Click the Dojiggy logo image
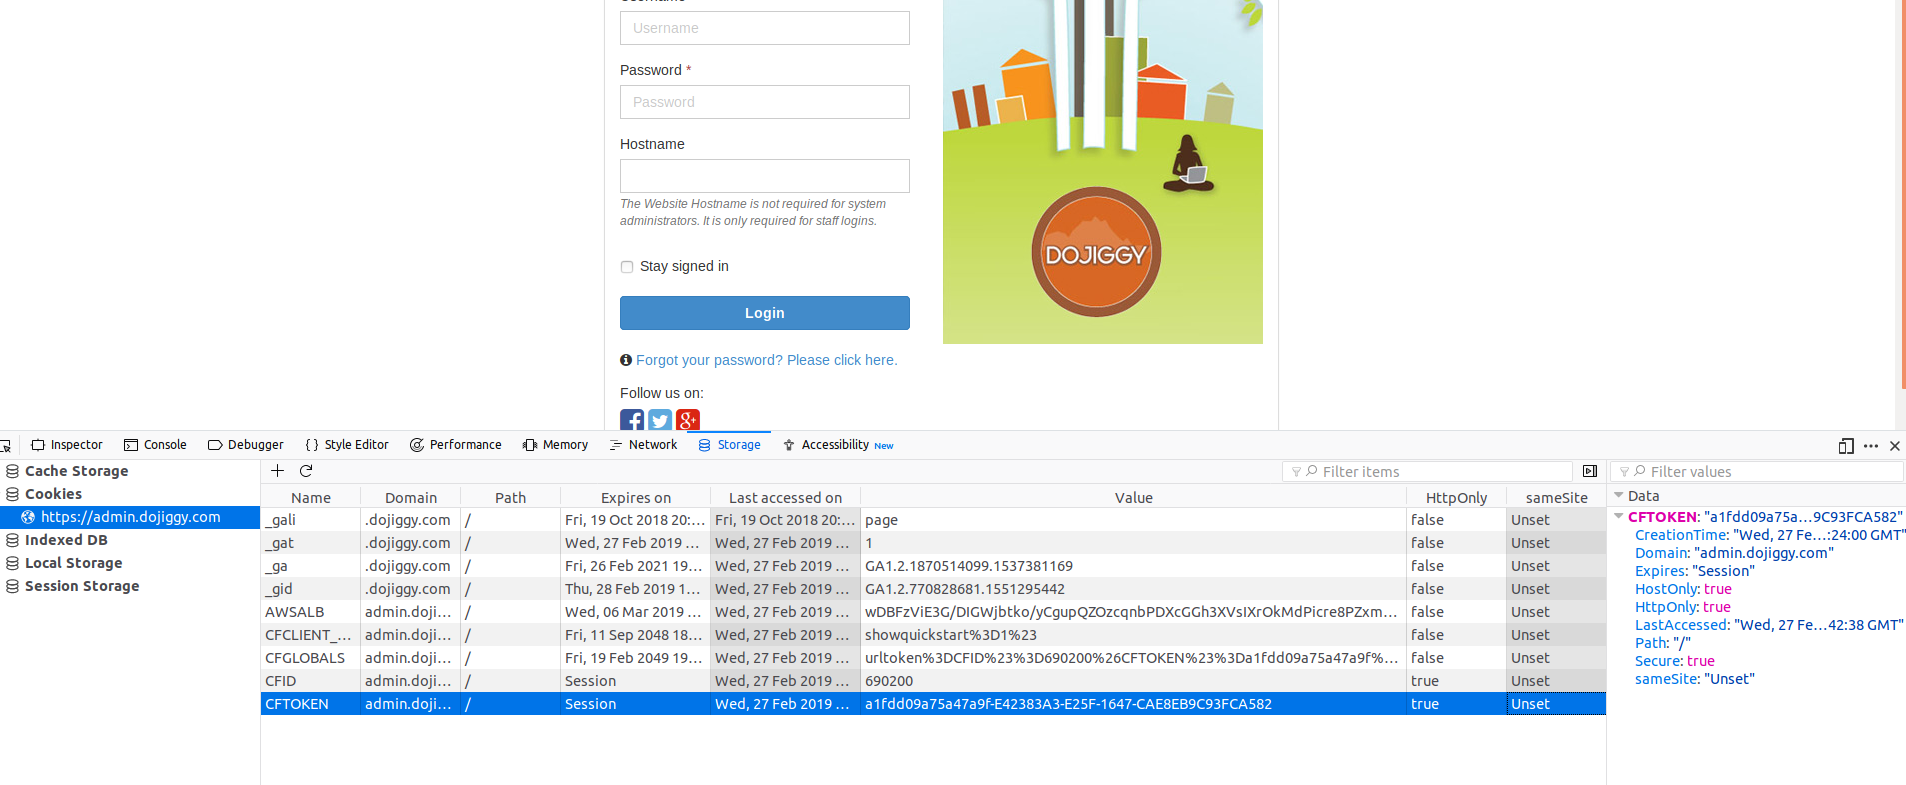 click(1096, 252)
